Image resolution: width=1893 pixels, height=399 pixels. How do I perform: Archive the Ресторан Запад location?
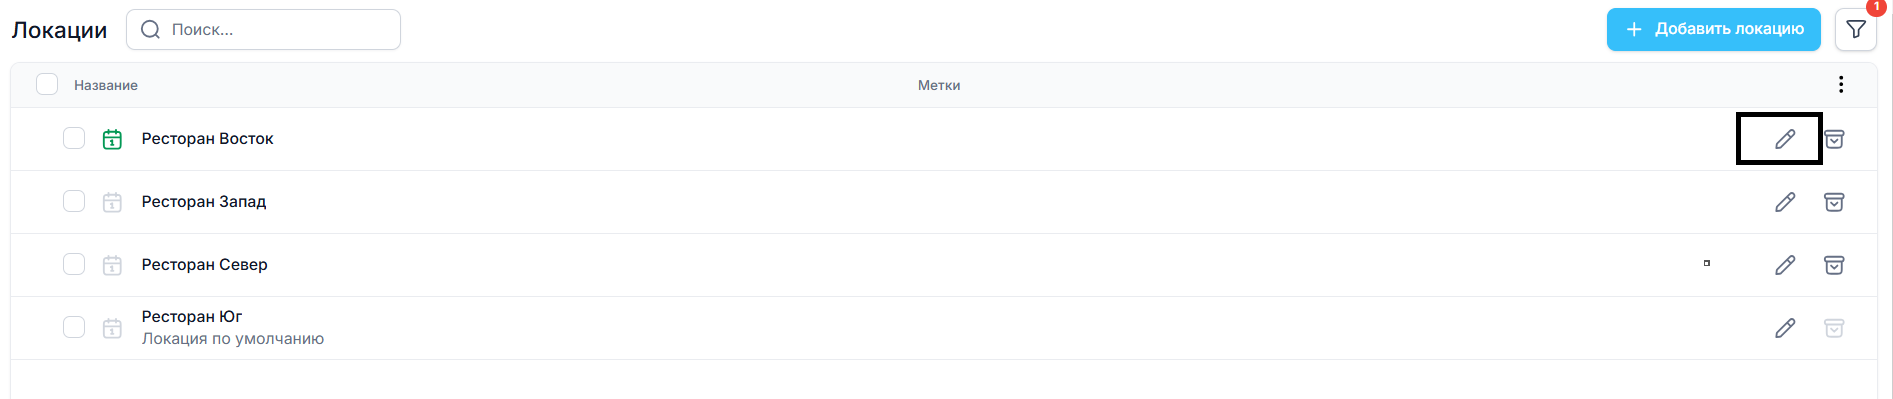pyautogui.click(x=1834, y=202)
